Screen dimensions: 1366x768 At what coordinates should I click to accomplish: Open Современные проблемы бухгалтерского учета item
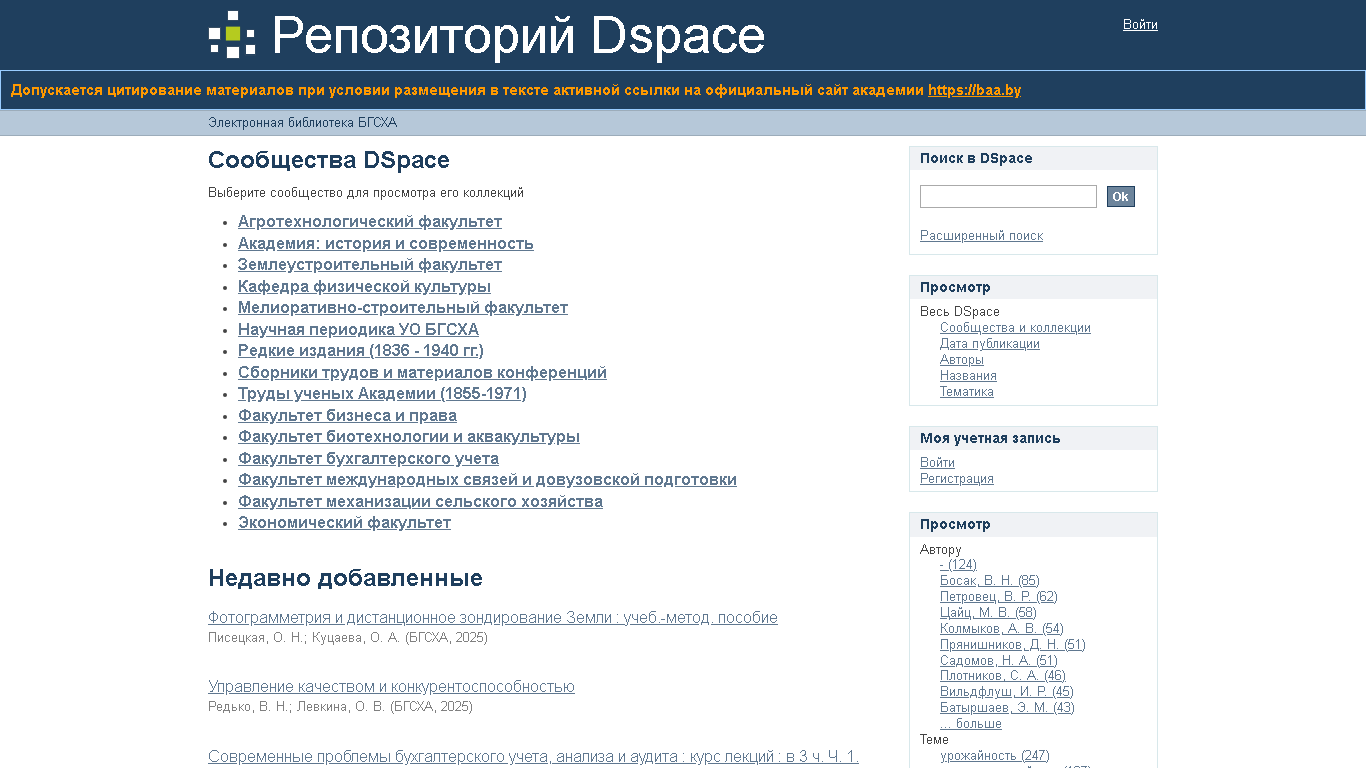(533, 757)
